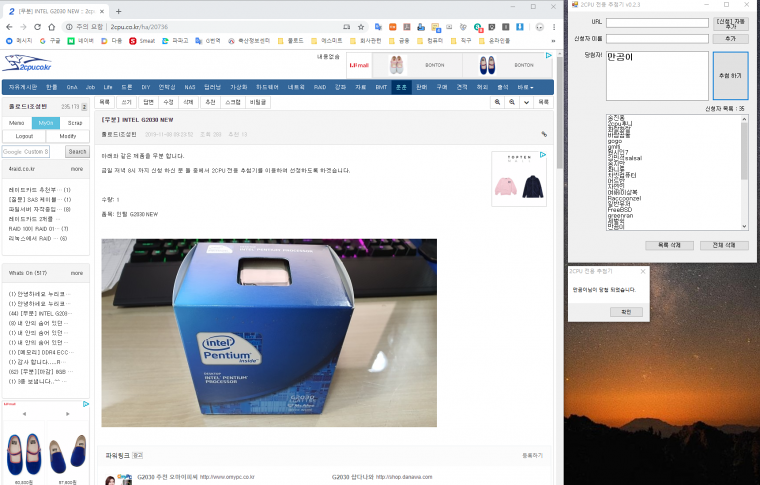
Task: Open a new browser tab
Action: (118, 11)
